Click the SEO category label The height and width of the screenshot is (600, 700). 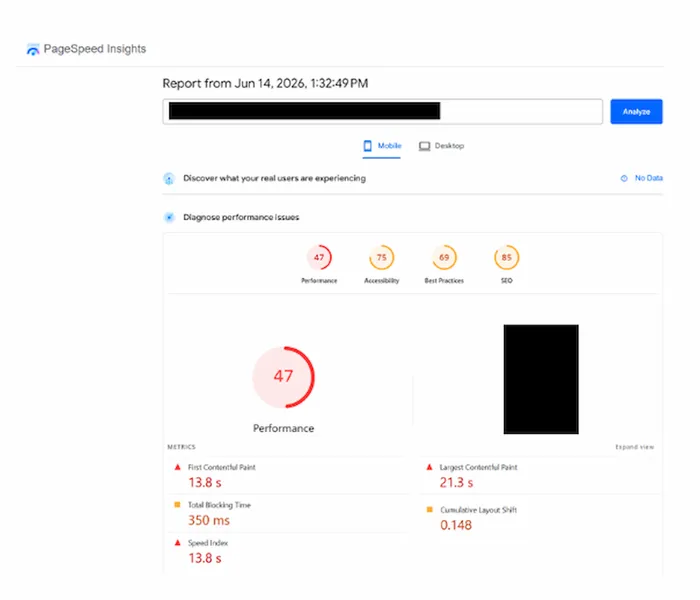(x=506, y=281)
